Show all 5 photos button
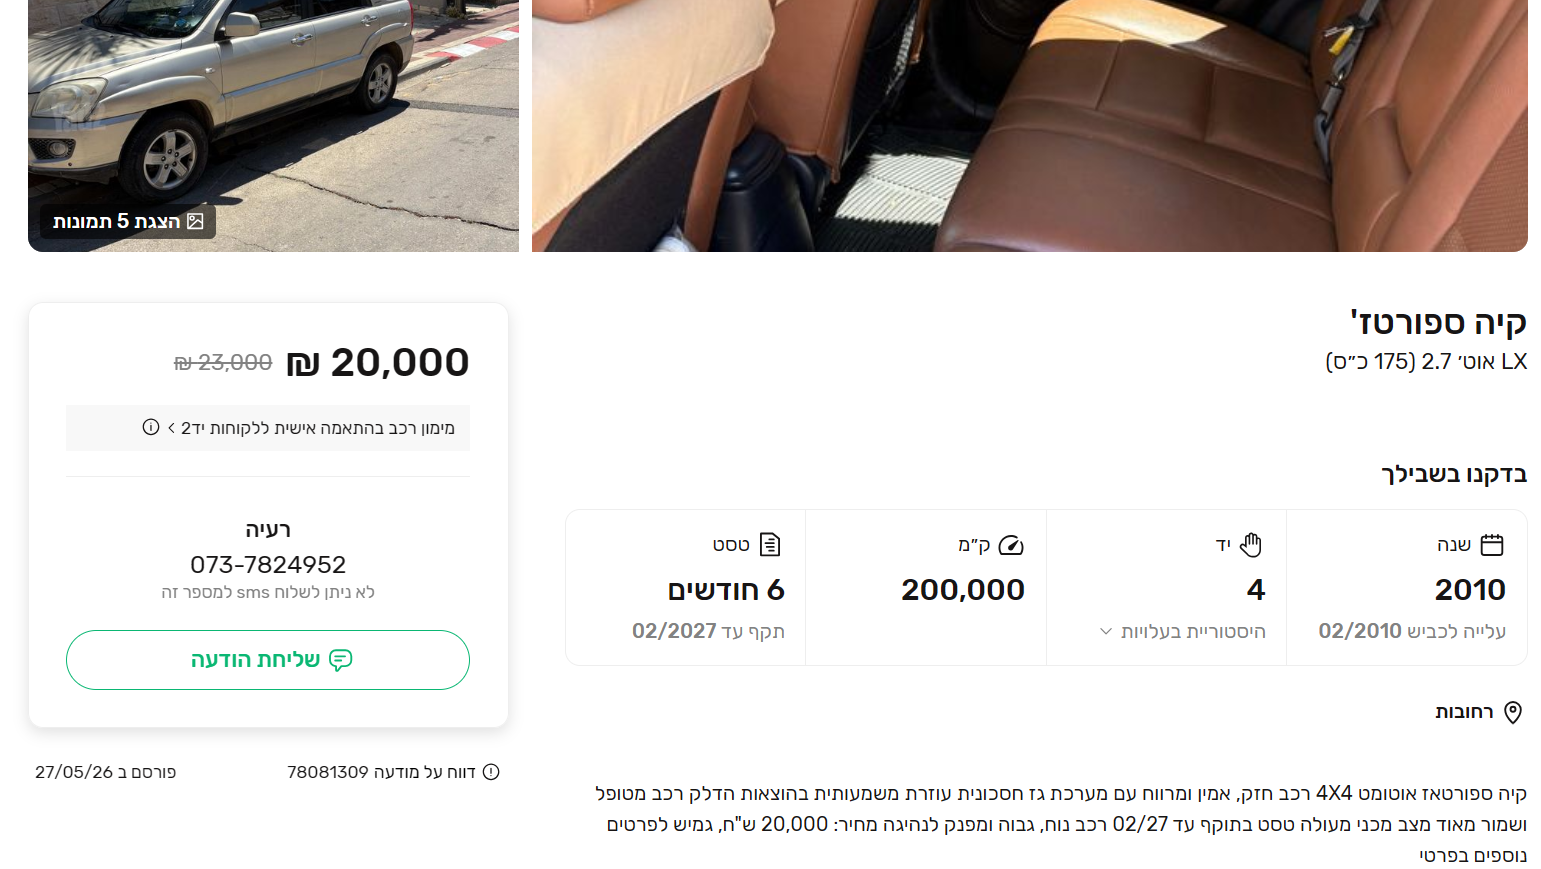 128,221
